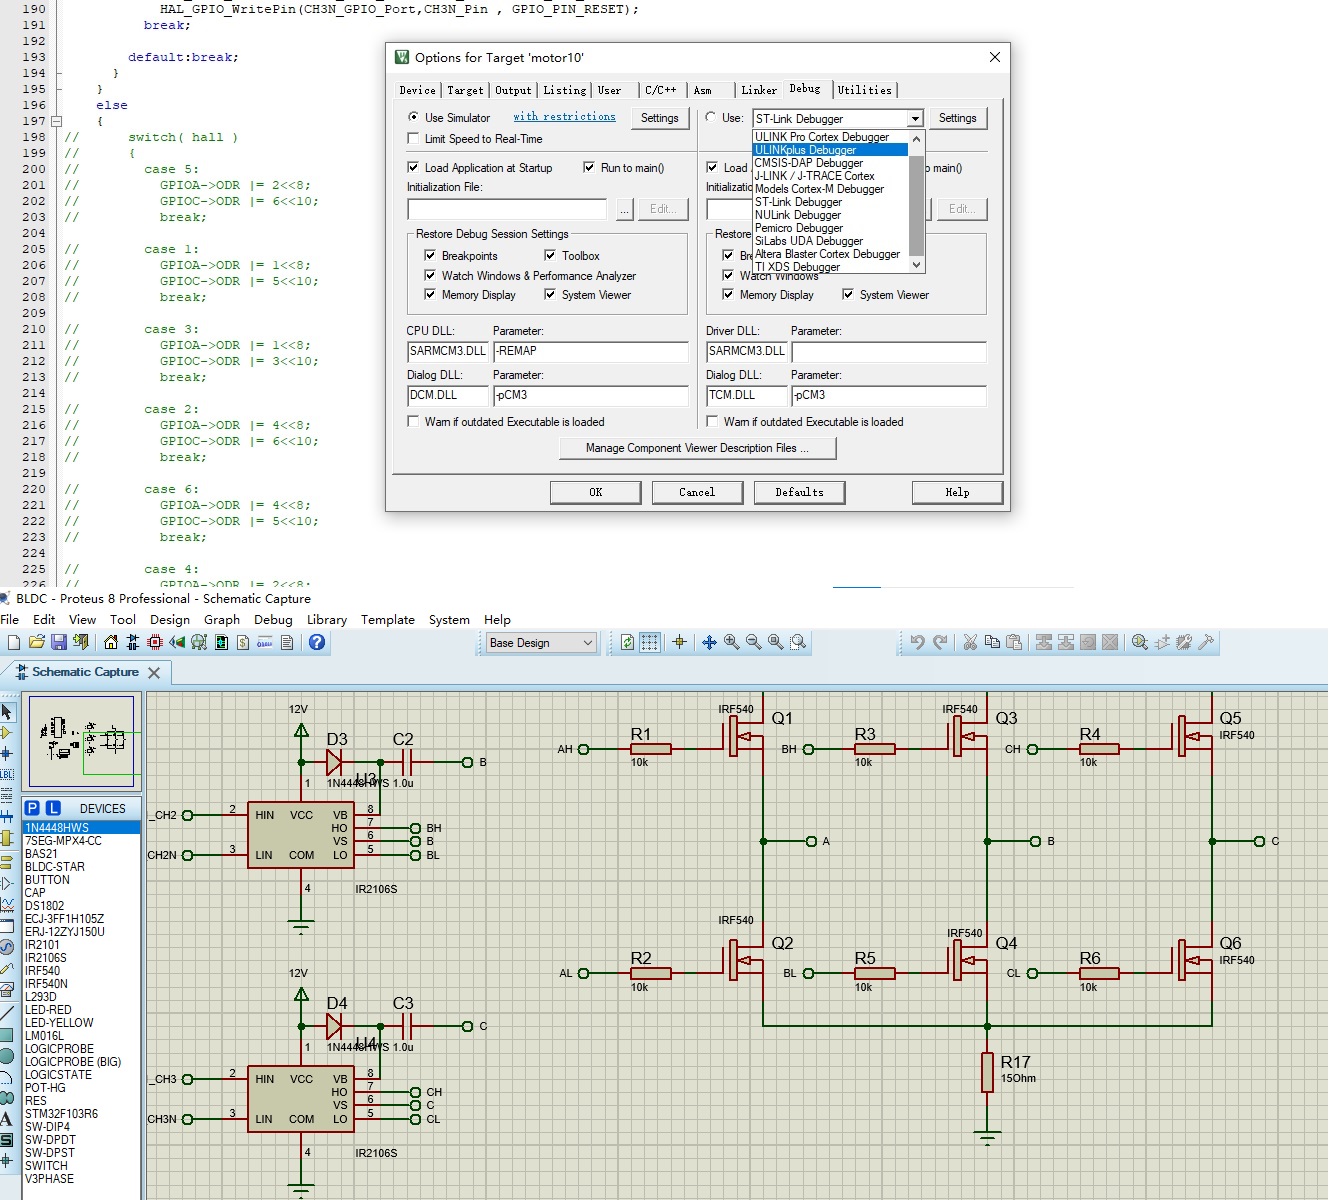Choose ULINKplus Debugger from the list
The image size is (1335, 1200).
point(830,150)
